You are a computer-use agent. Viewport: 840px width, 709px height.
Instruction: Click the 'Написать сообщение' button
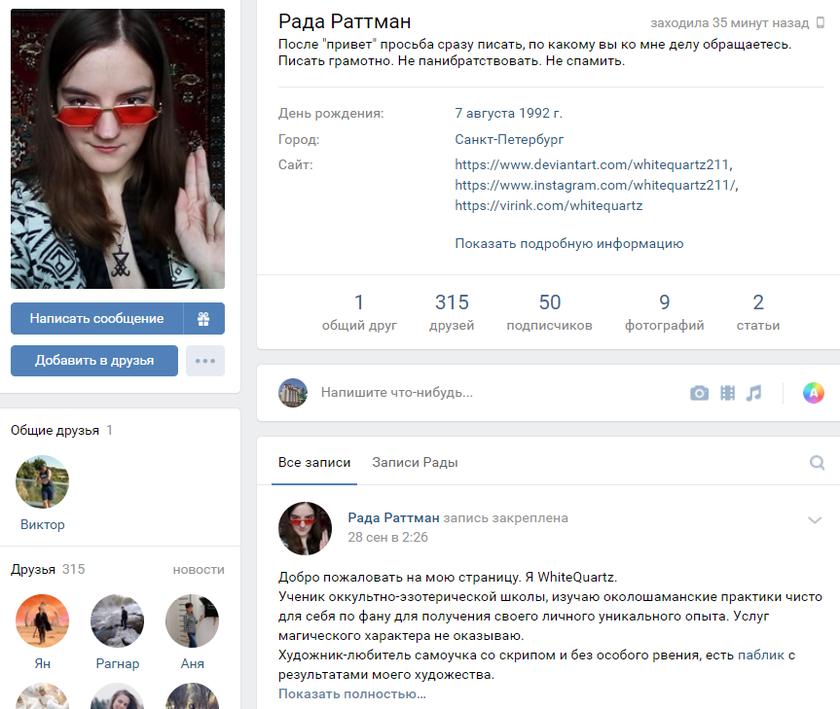pyautogui.click(x=97, y=319)
